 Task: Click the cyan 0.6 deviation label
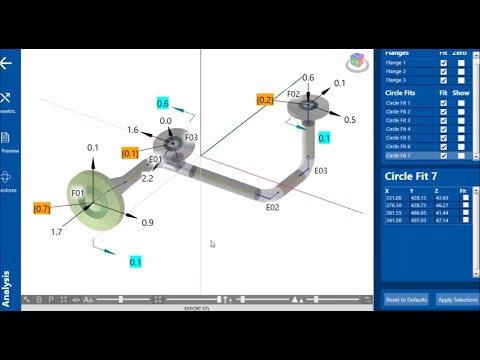(x=162, y=103)
